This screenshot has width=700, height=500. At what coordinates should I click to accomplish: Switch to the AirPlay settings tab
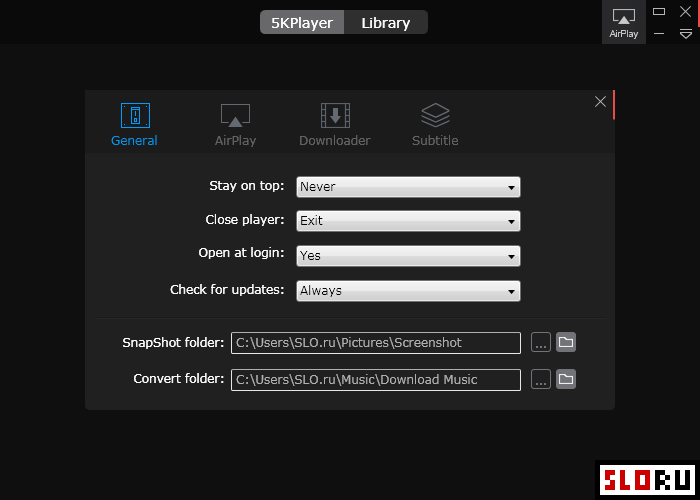point(235,125)
